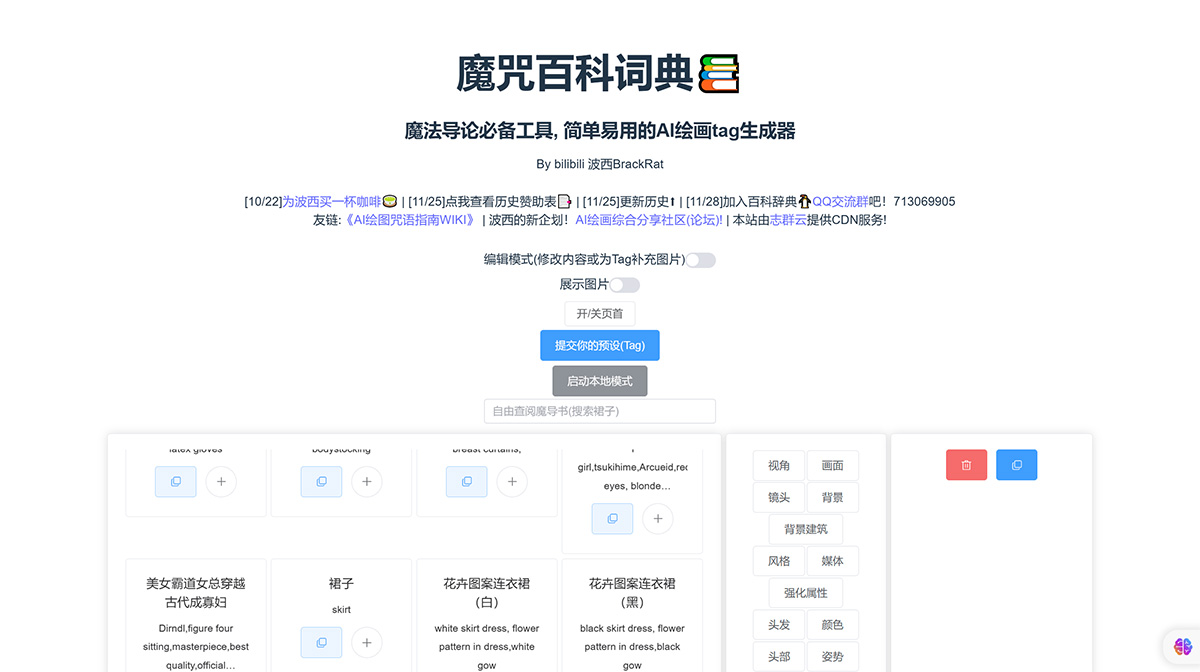Click the blue copy button in the right panel
Image resolution: width=1200 pixels, height=672 pixels.
pos(1016,464)
